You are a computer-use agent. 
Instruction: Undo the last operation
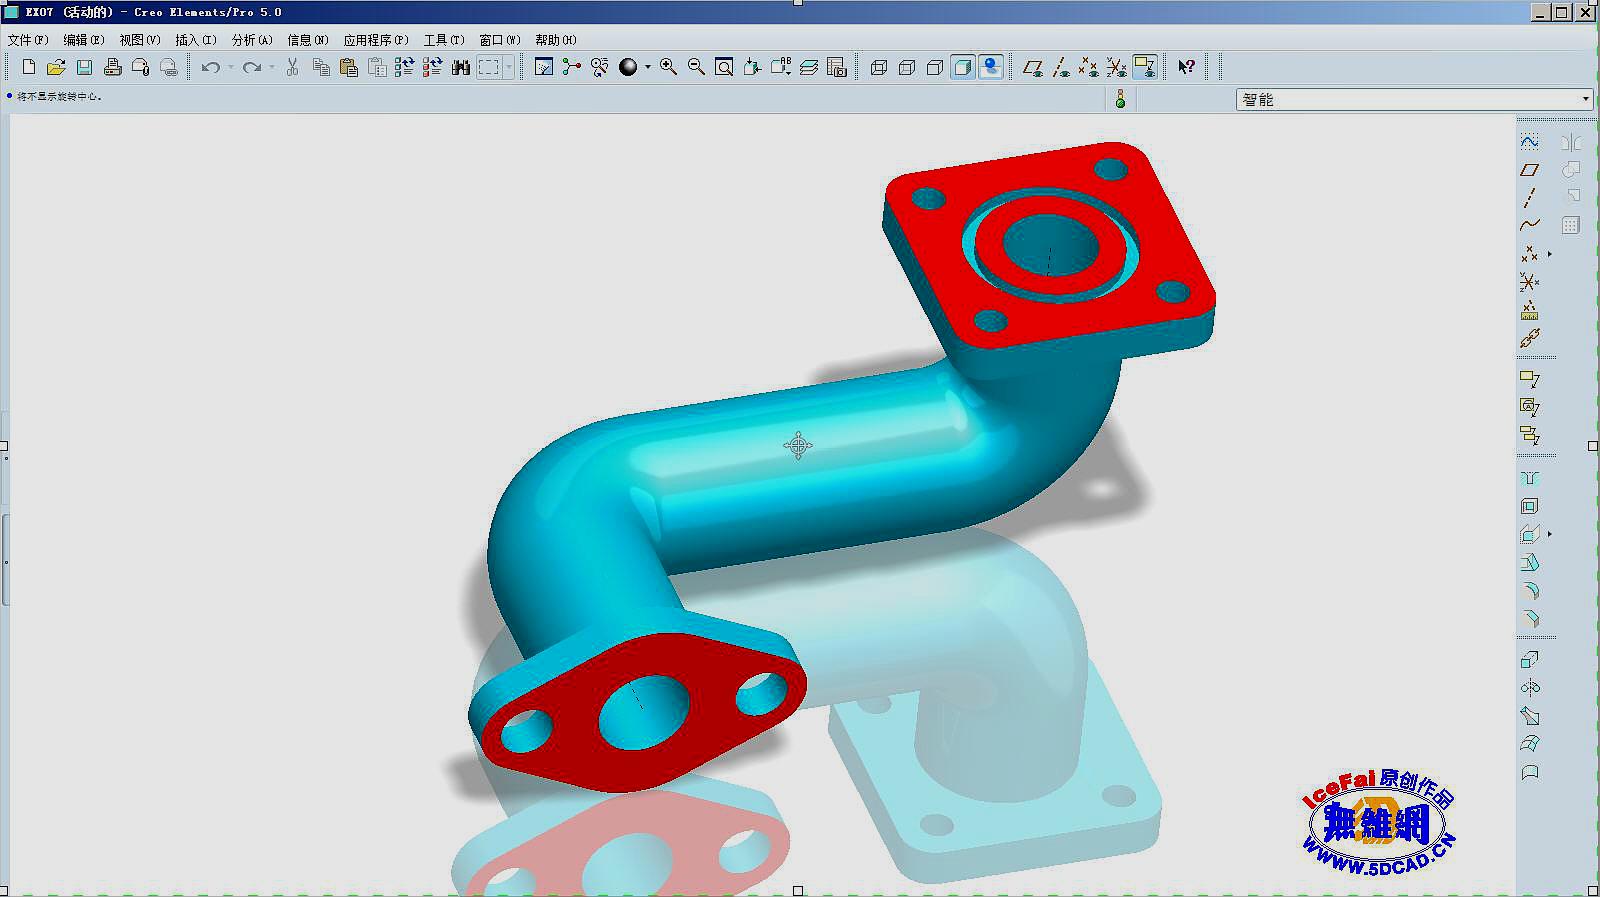click(210, 67)
